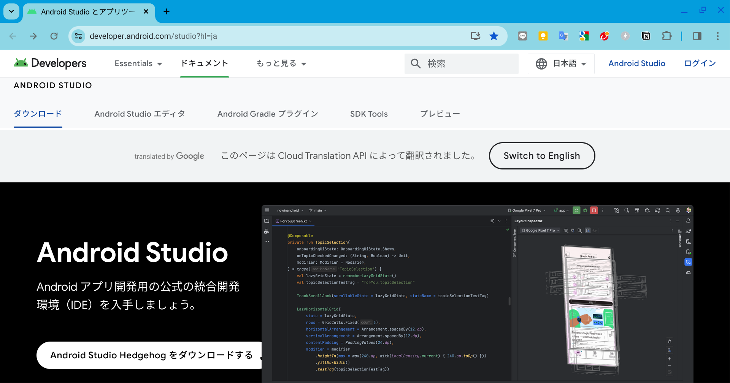
Task: Open the site information icon in address bar
Action: click(x=79, y=36)
